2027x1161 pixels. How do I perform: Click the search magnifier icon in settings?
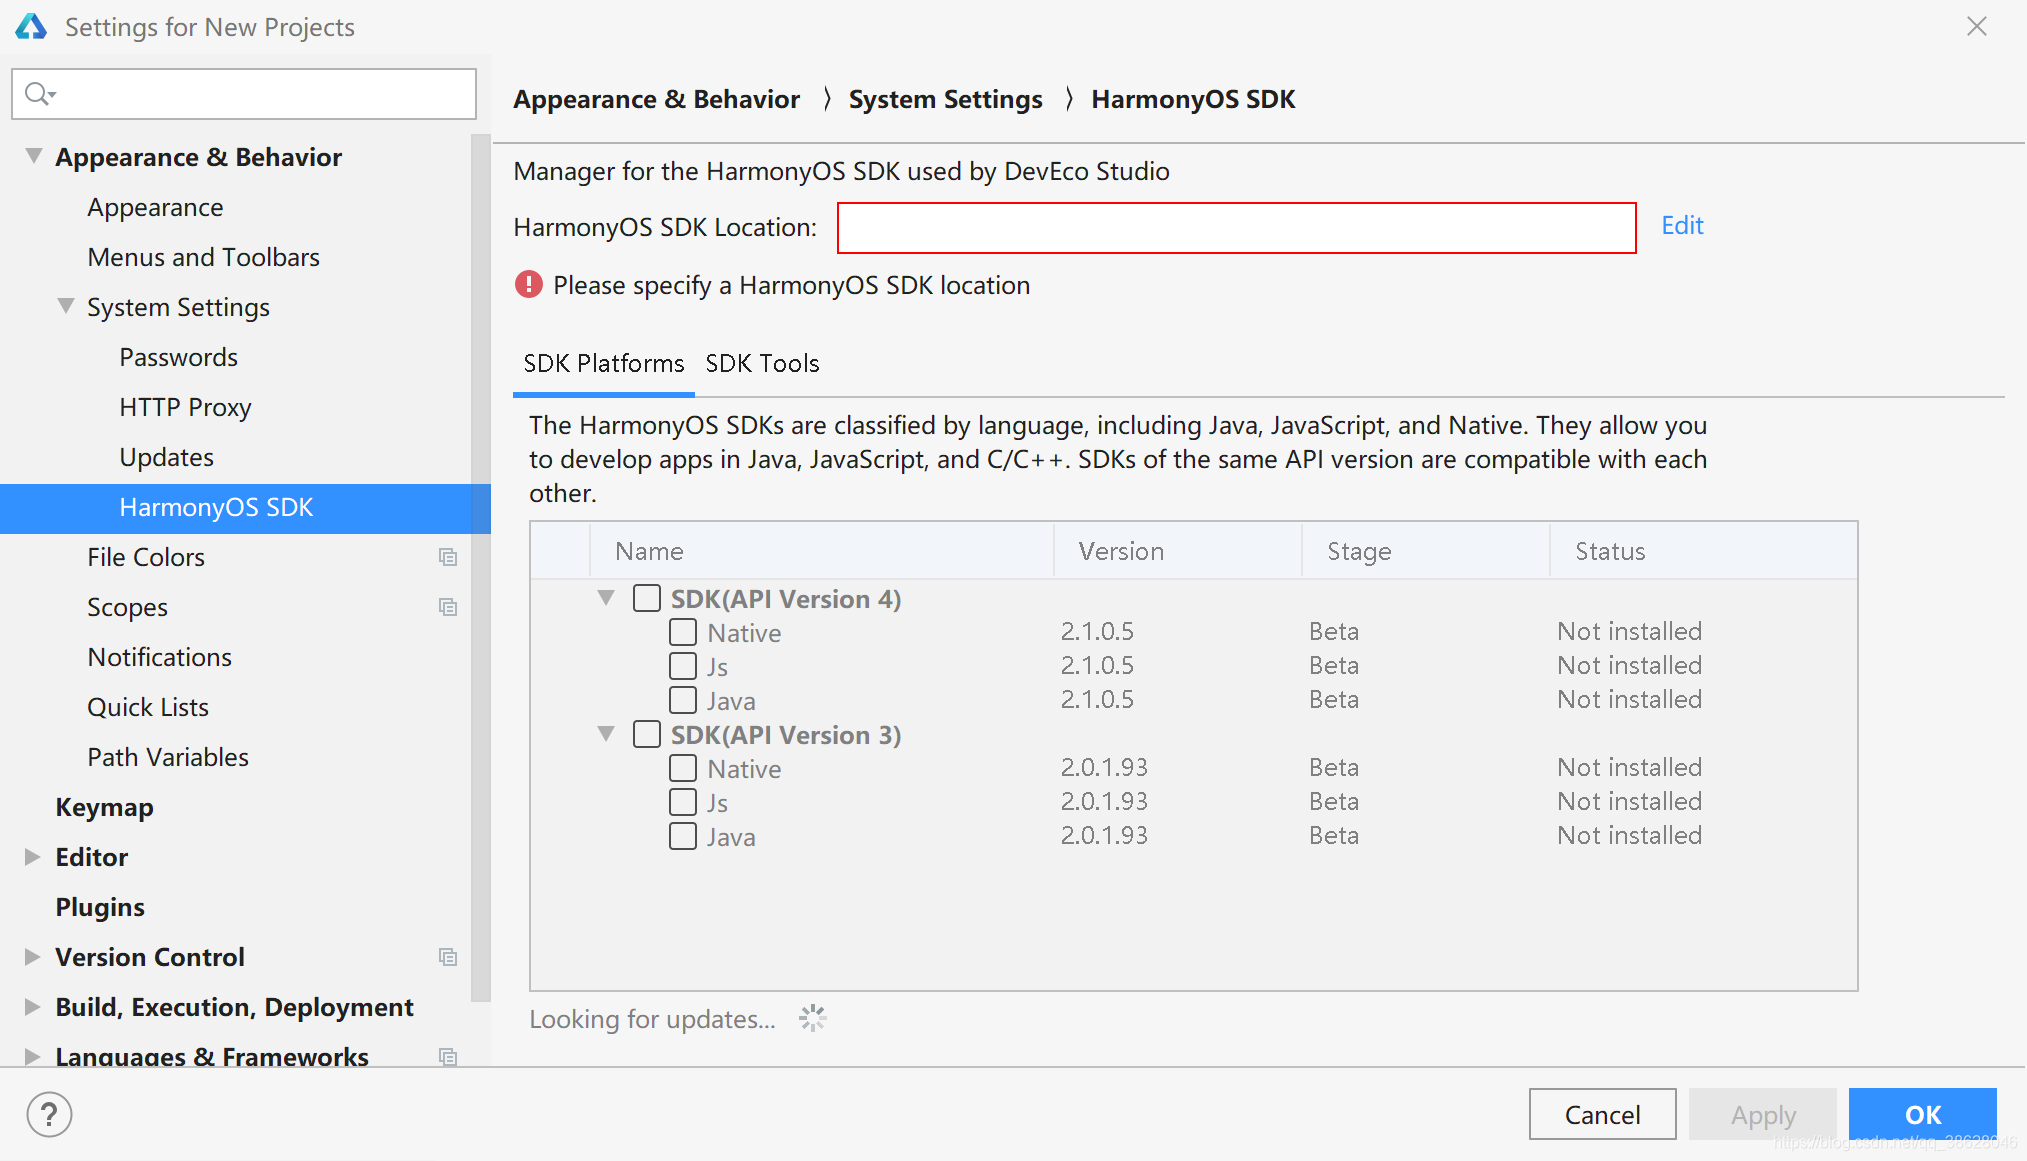[38, 94]
